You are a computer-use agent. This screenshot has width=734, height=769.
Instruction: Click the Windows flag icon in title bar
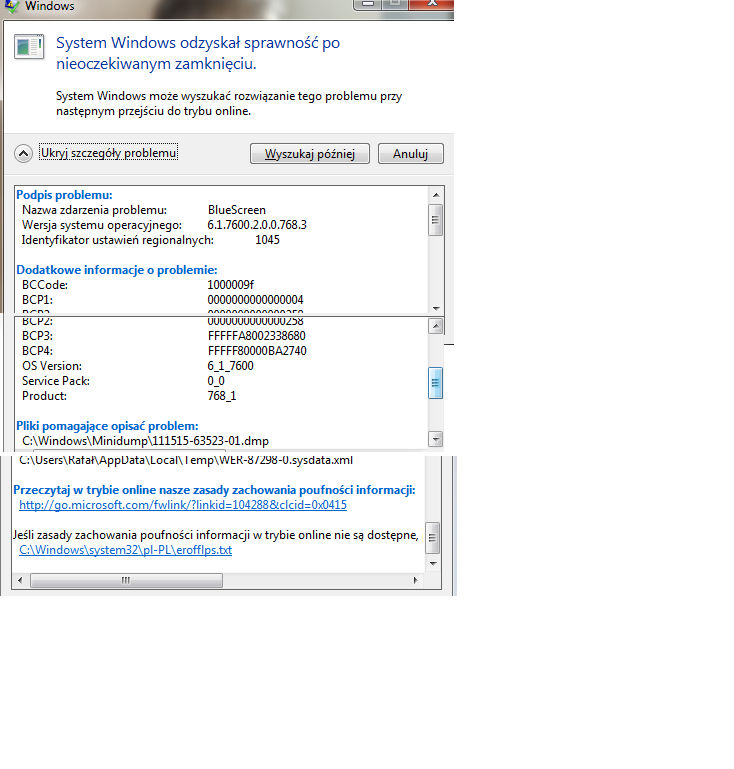coord(11,6)
